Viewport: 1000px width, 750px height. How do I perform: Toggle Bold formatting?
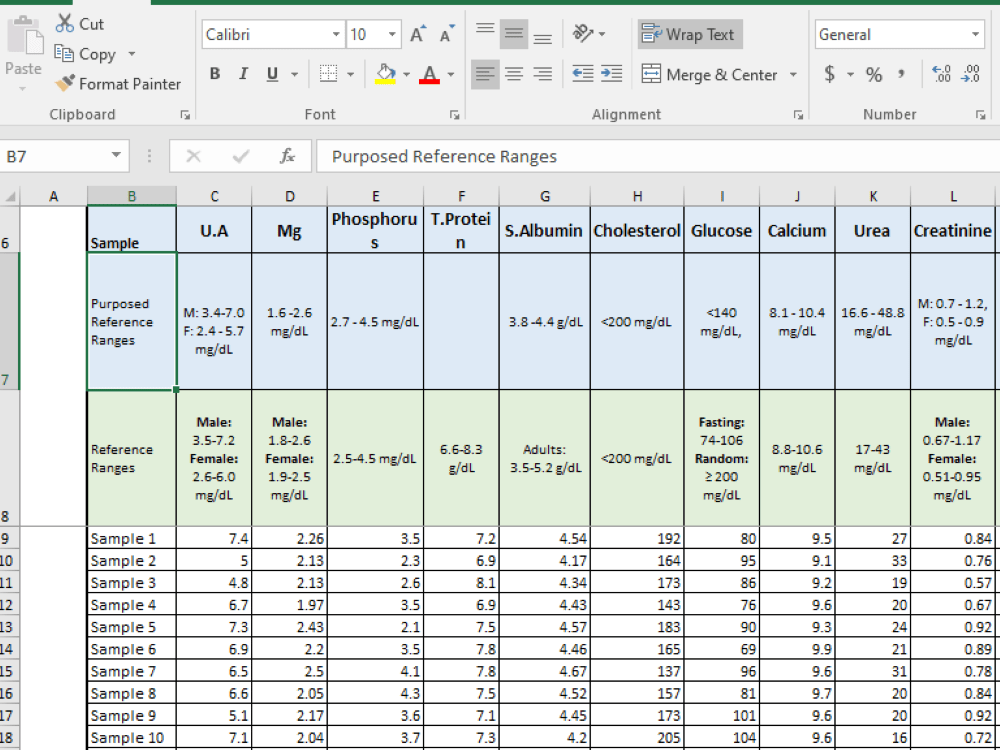click(215, 74)
